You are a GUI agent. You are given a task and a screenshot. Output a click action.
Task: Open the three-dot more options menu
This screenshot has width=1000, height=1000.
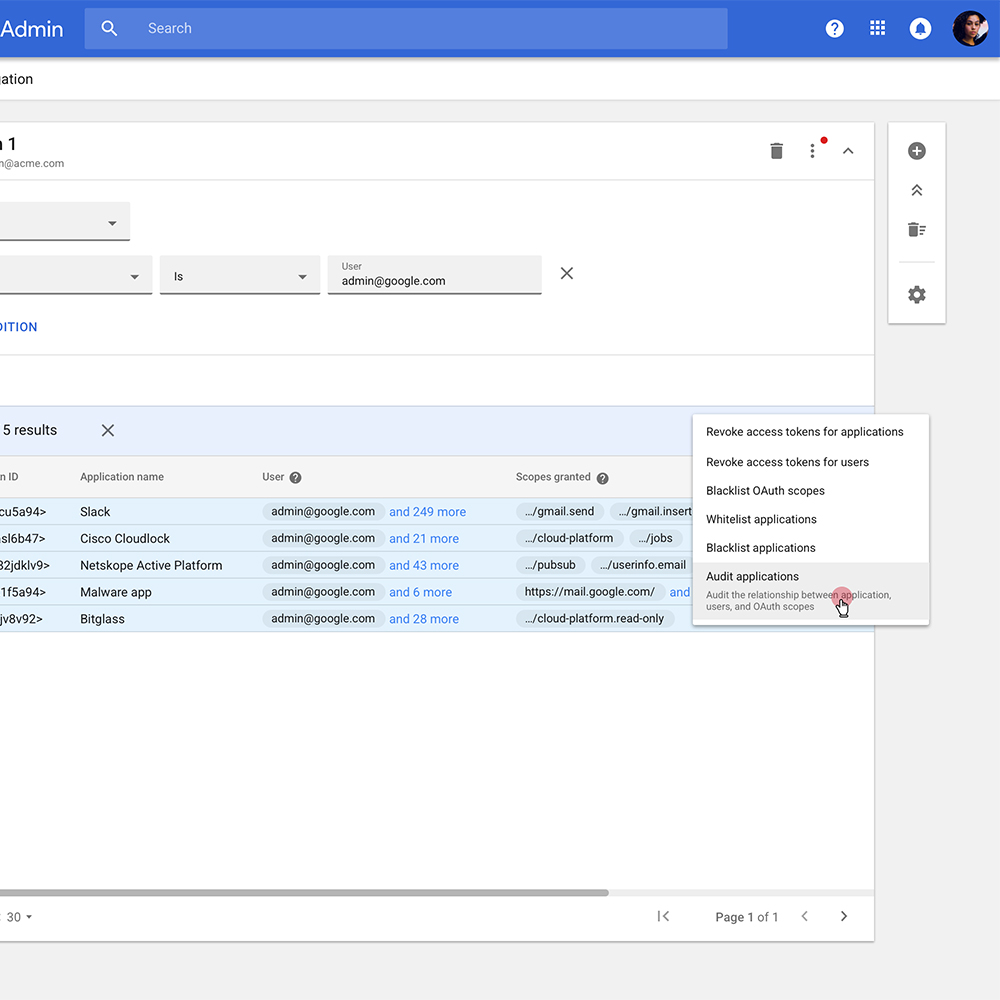812,151
